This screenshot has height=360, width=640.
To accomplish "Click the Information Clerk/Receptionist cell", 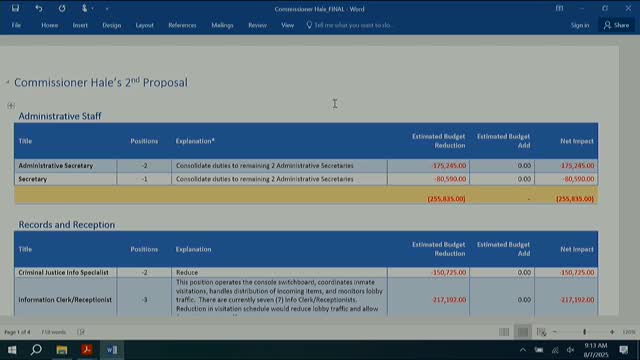I will [x=66, y=300].
